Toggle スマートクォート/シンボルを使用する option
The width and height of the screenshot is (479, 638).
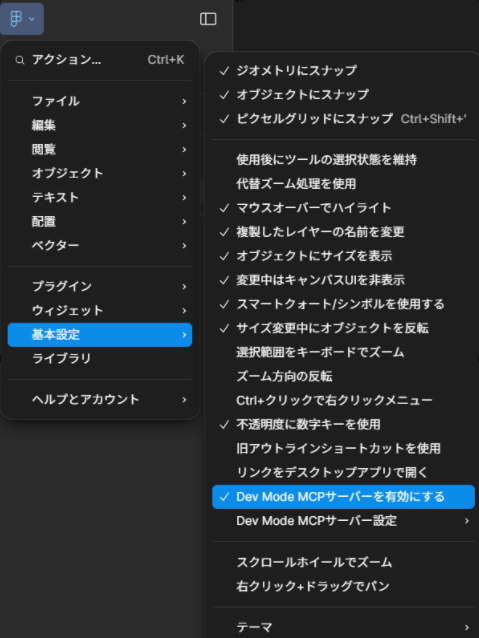(343, 304)
